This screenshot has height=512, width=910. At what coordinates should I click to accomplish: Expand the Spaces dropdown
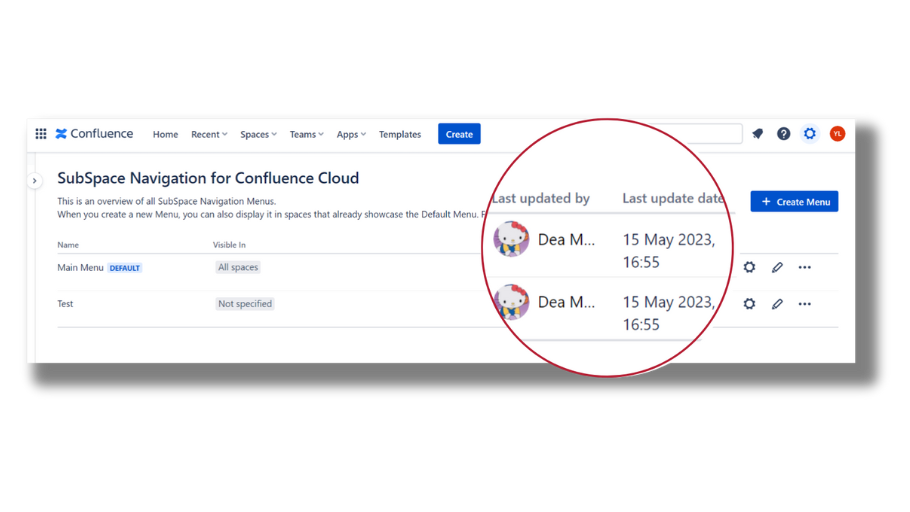258,135
